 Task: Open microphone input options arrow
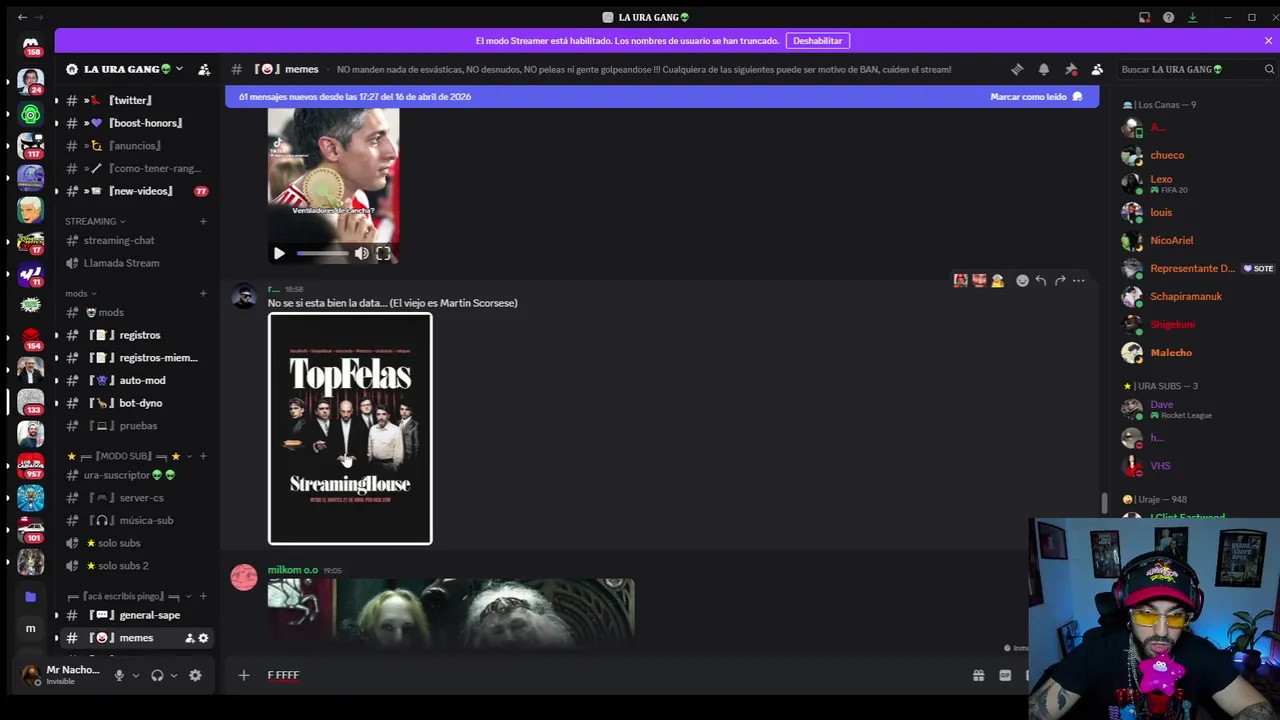tap(136, 675)
